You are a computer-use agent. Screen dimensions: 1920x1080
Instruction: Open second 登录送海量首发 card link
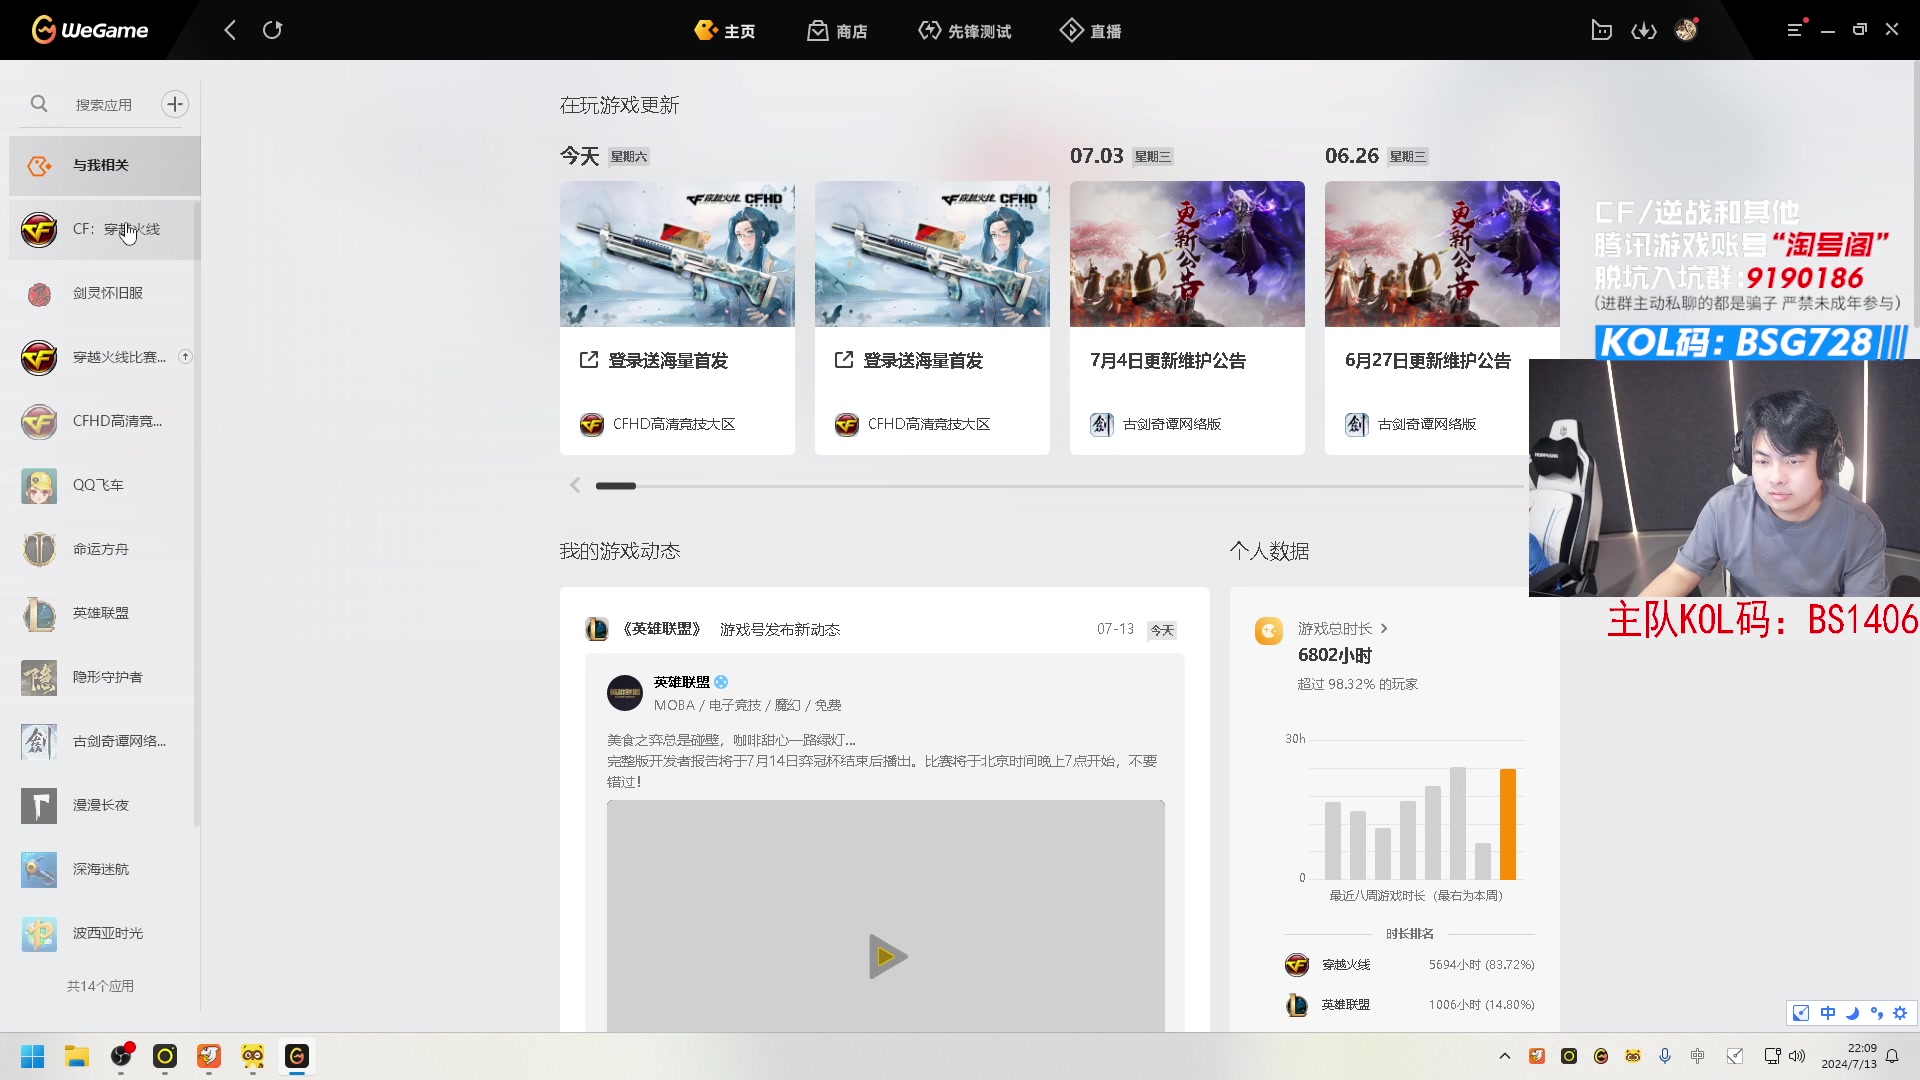click(910, 360)
